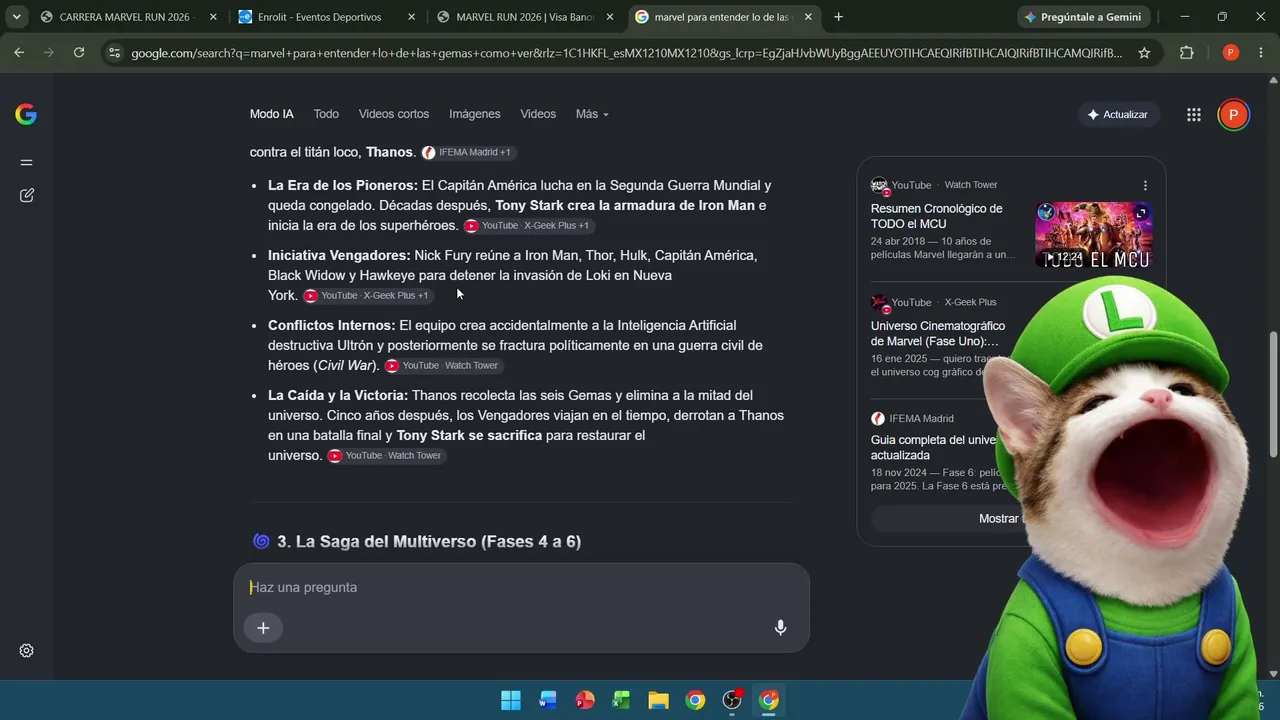
Task: Open the Google apps grid
Action: (x=1193, y=115)
